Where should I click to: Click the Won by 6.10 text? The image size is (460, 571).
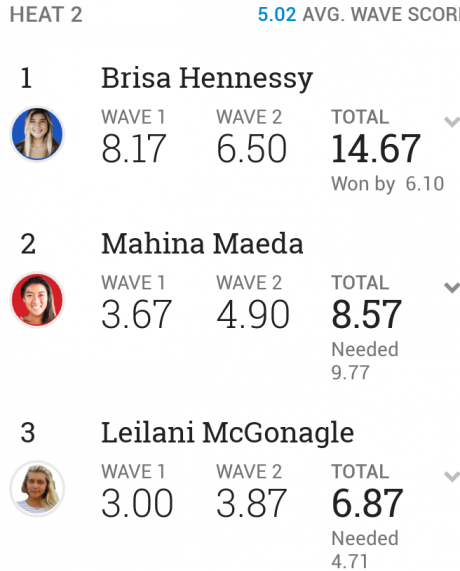pyautogui.click(x=388, y=184)
